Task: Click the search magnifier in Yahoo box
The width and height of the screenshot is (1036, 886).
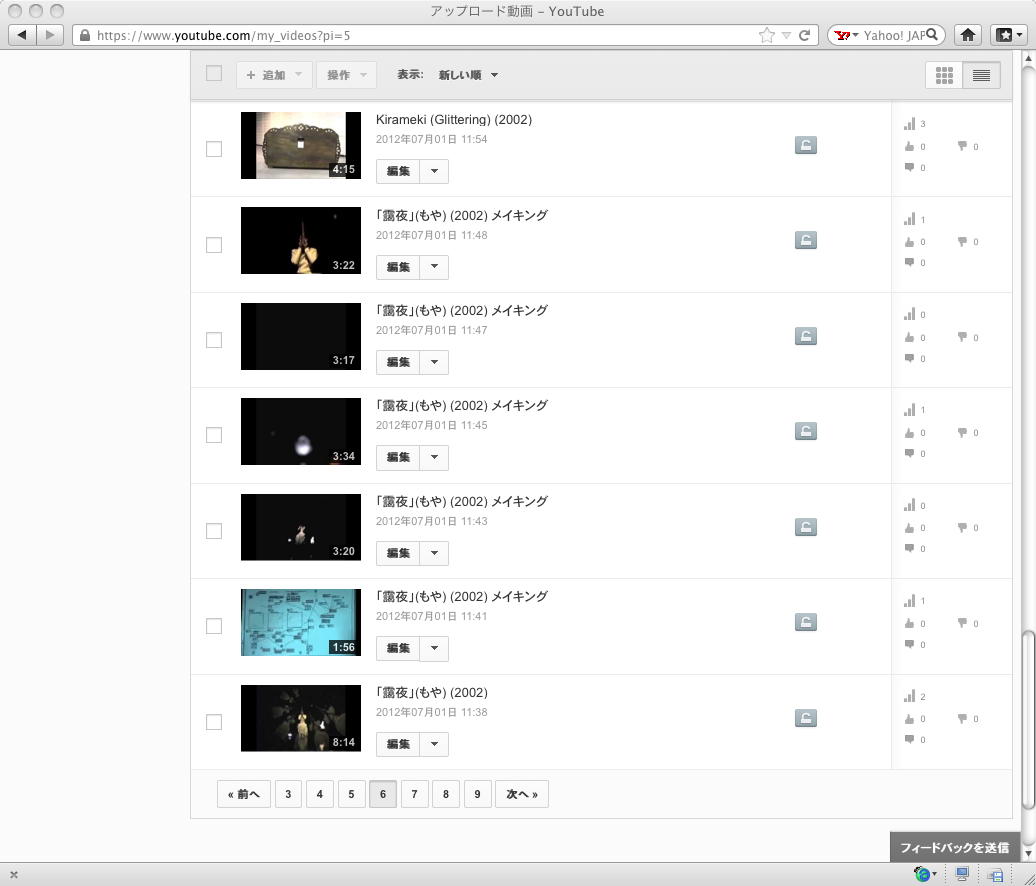Action: point(932,34)
